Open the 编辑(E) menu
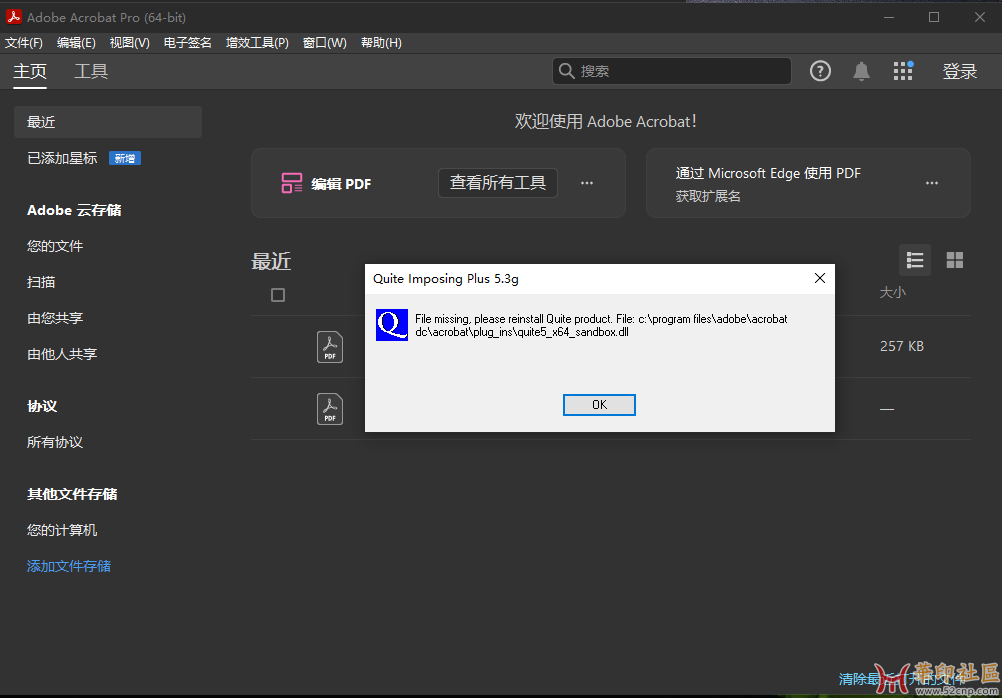 [76, 43]
